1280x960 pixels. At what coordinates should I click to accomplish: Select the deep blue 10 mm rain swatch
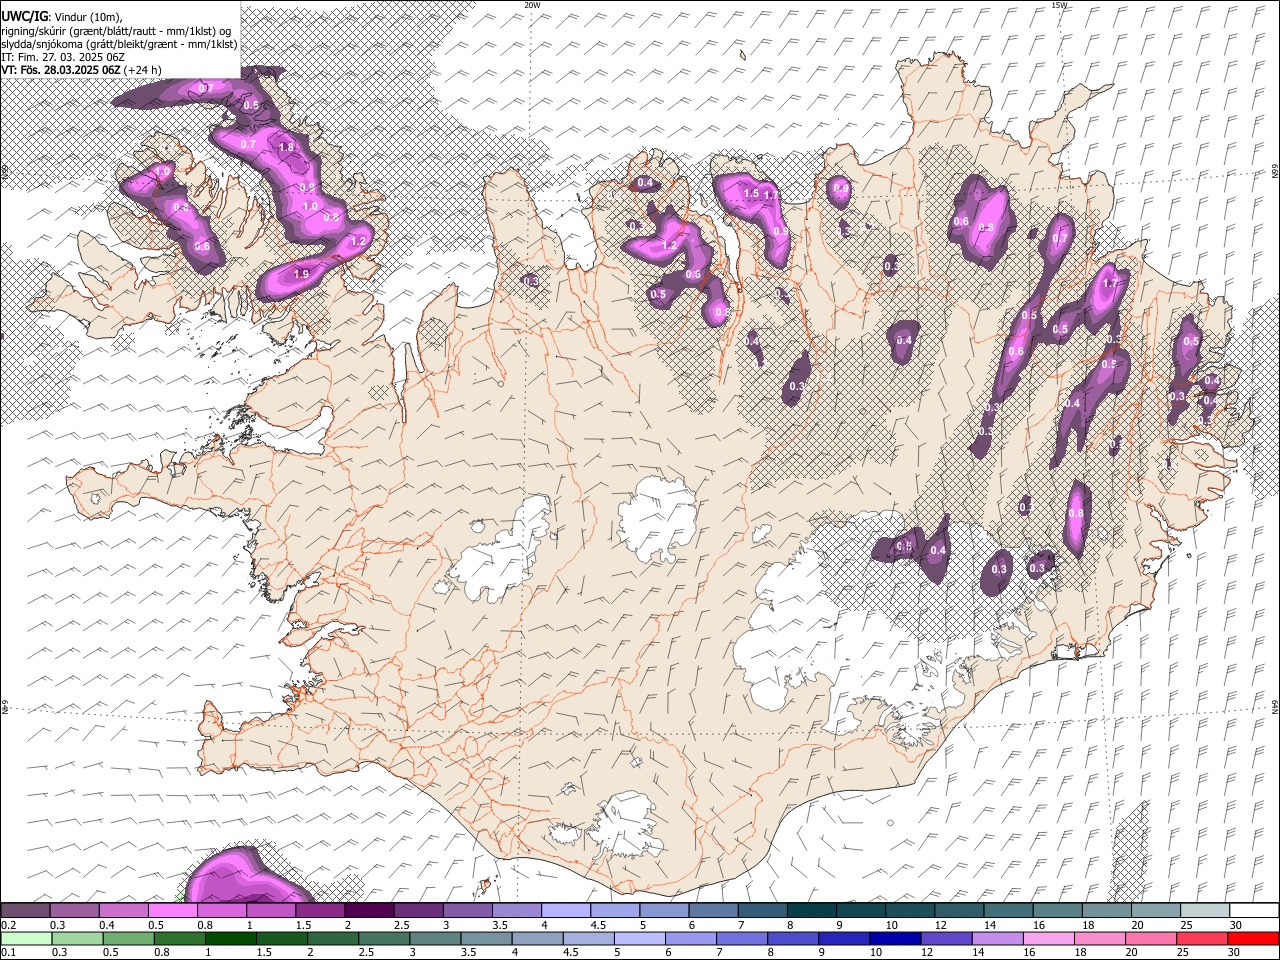point(895,939)
